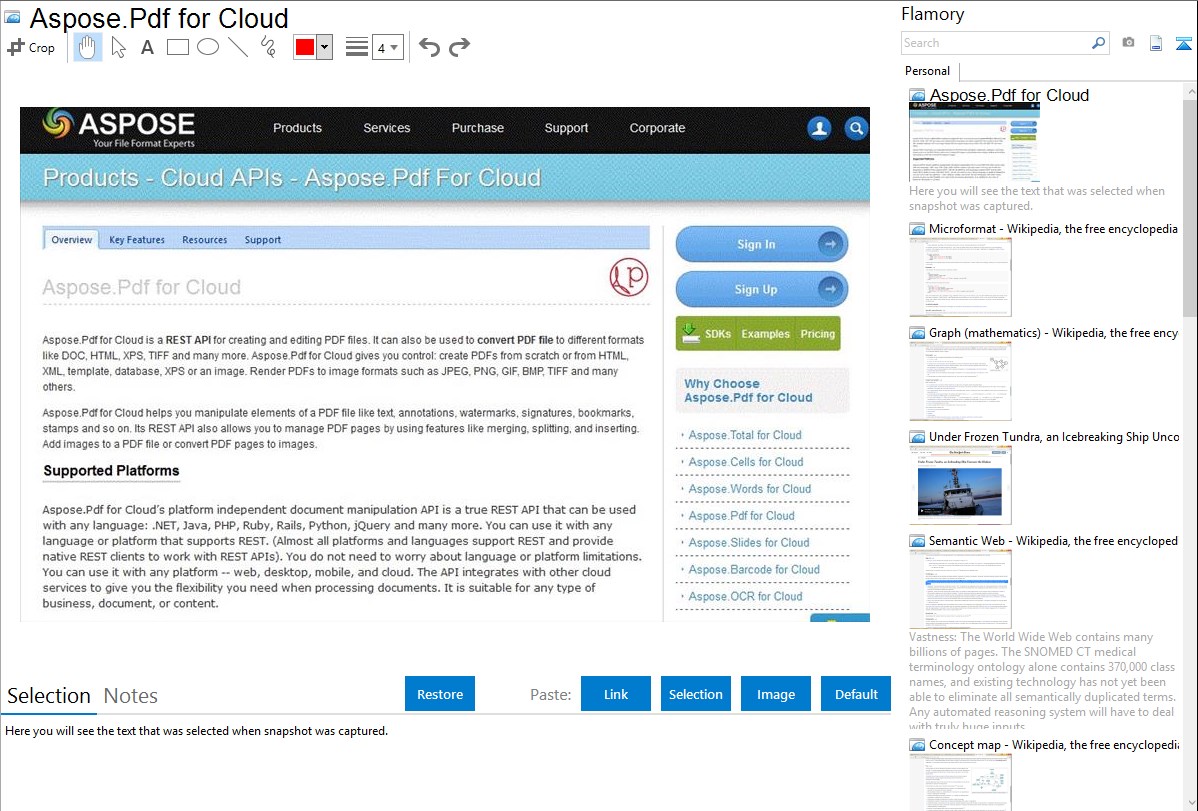
Task: Click the blue triangle icon next to the document icon
Action: 1183,43
